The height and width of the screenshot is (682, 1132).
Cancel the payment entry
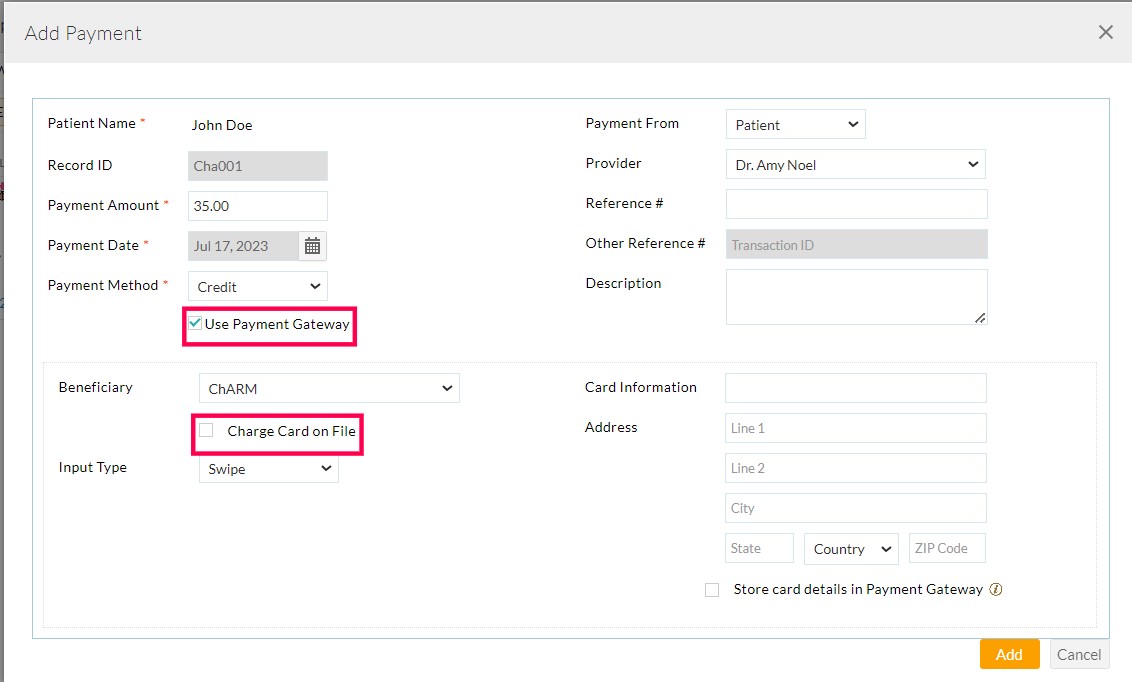[1079, 654]
